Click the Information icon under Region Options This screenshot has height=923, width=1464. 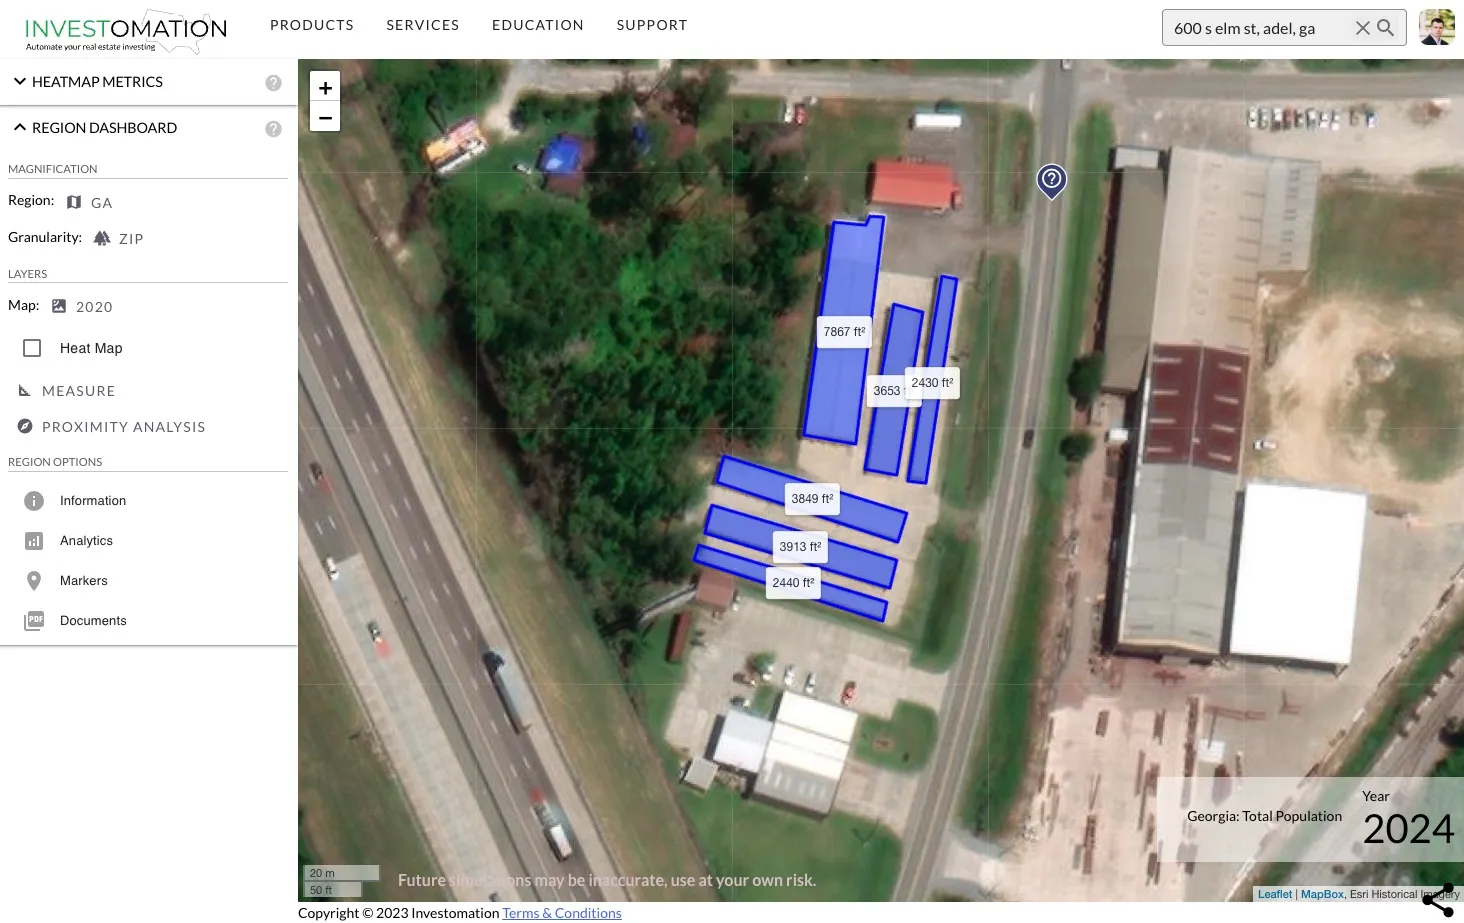[x=33, y=500]
